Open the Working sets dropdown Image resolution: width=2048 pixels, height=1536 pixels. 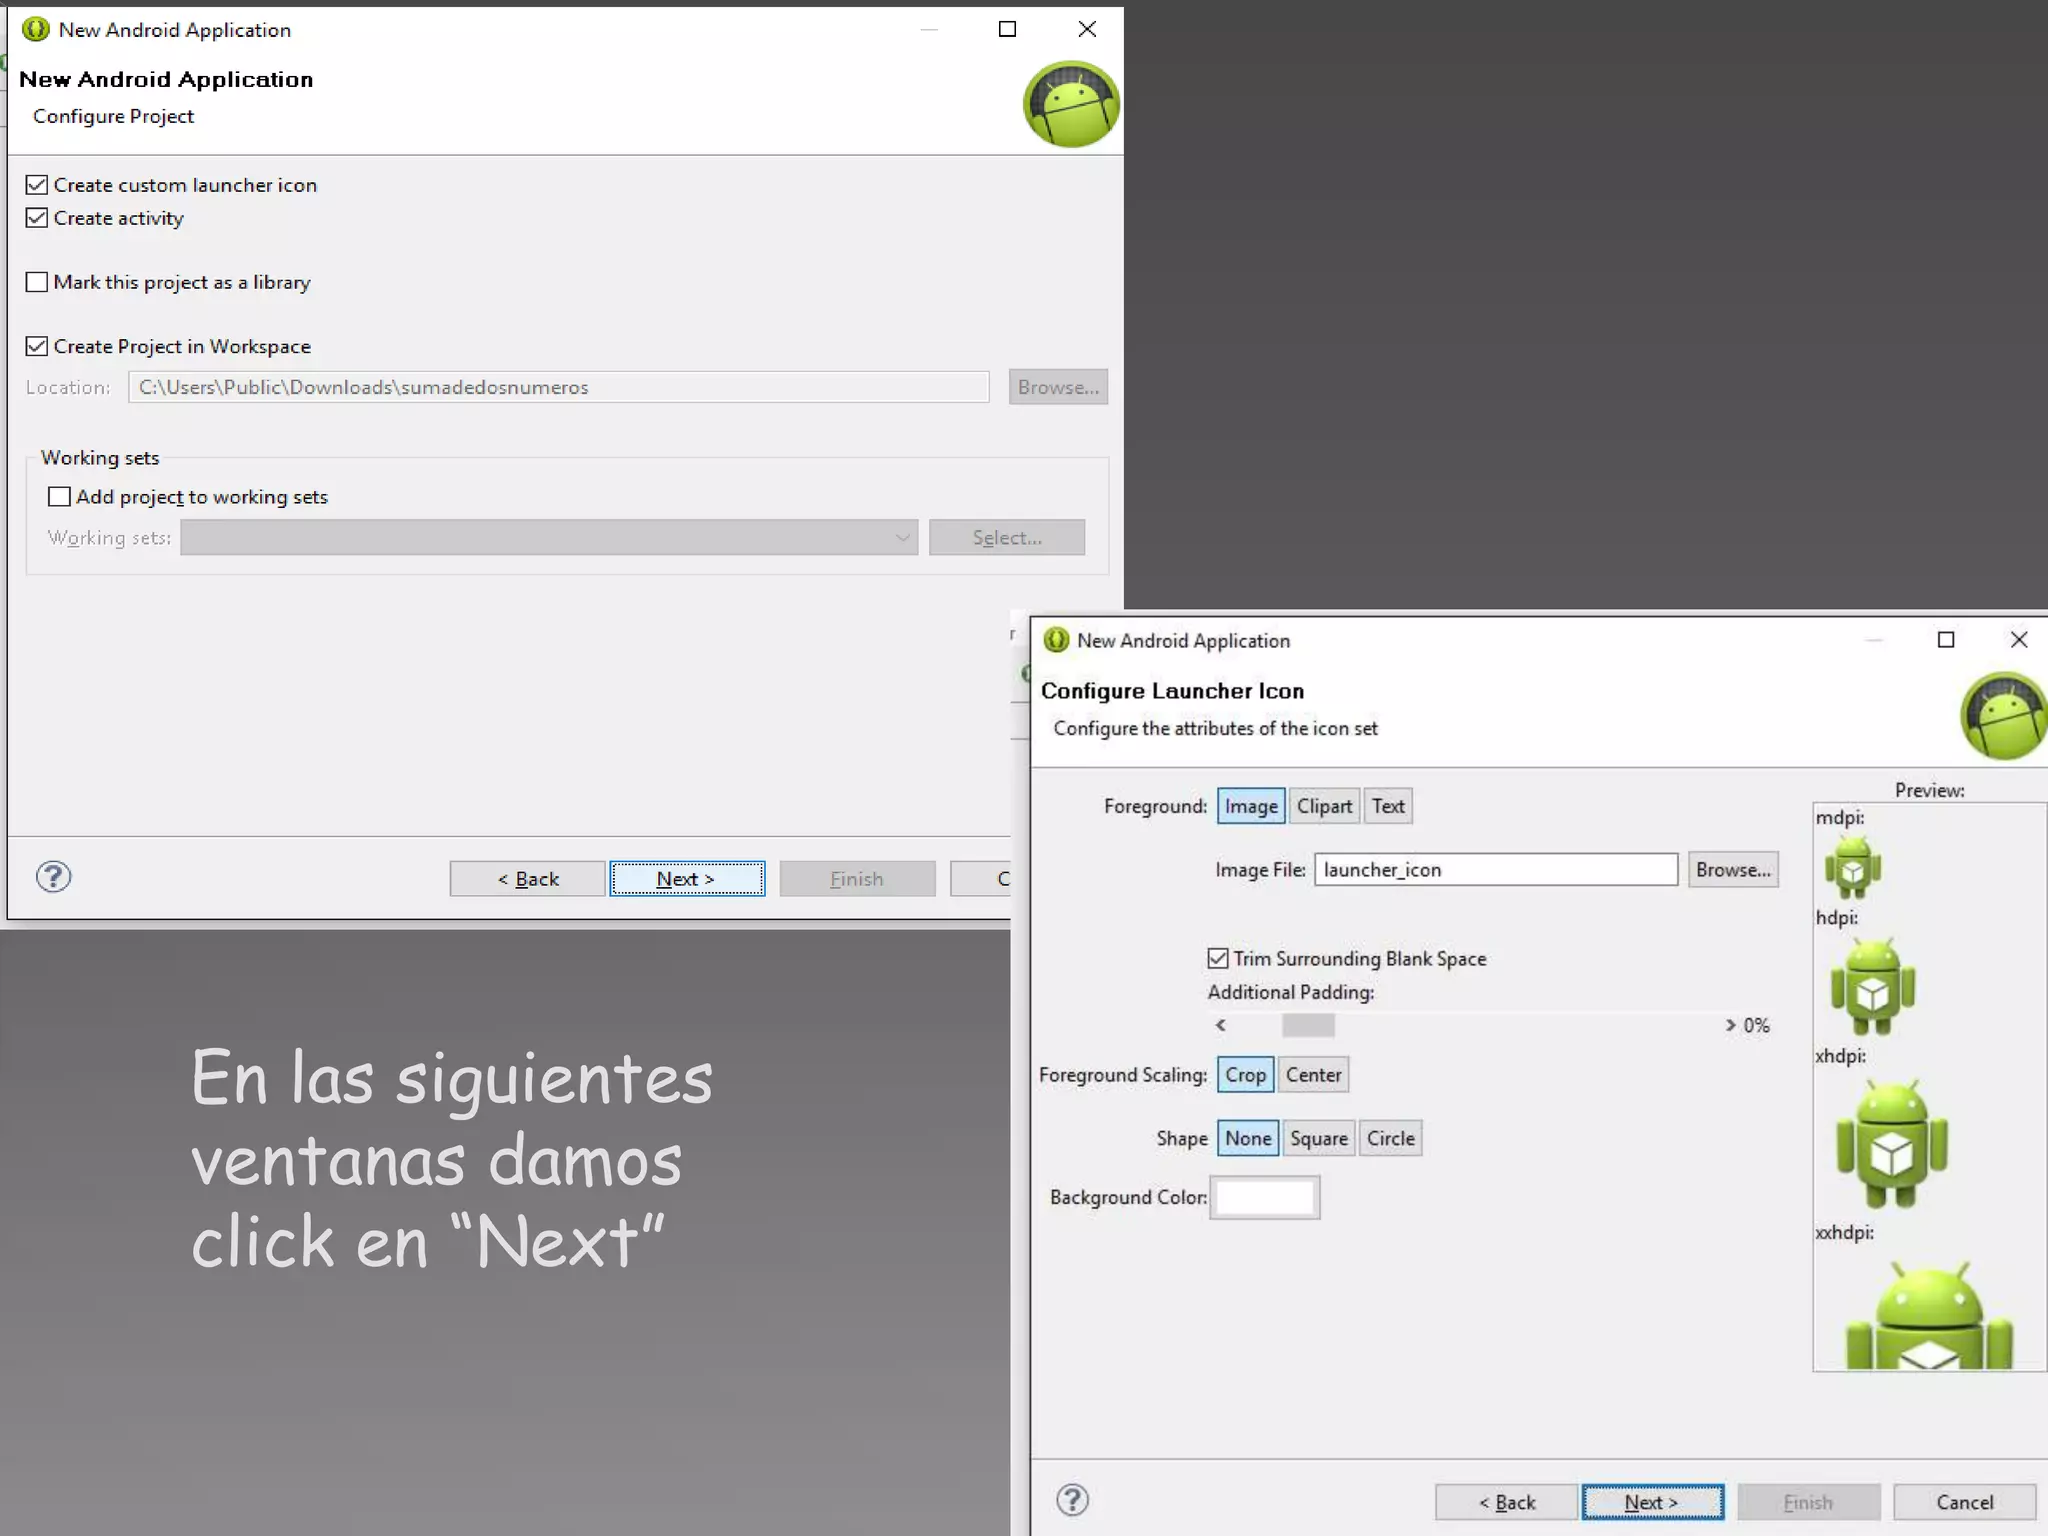coord(549,537)
